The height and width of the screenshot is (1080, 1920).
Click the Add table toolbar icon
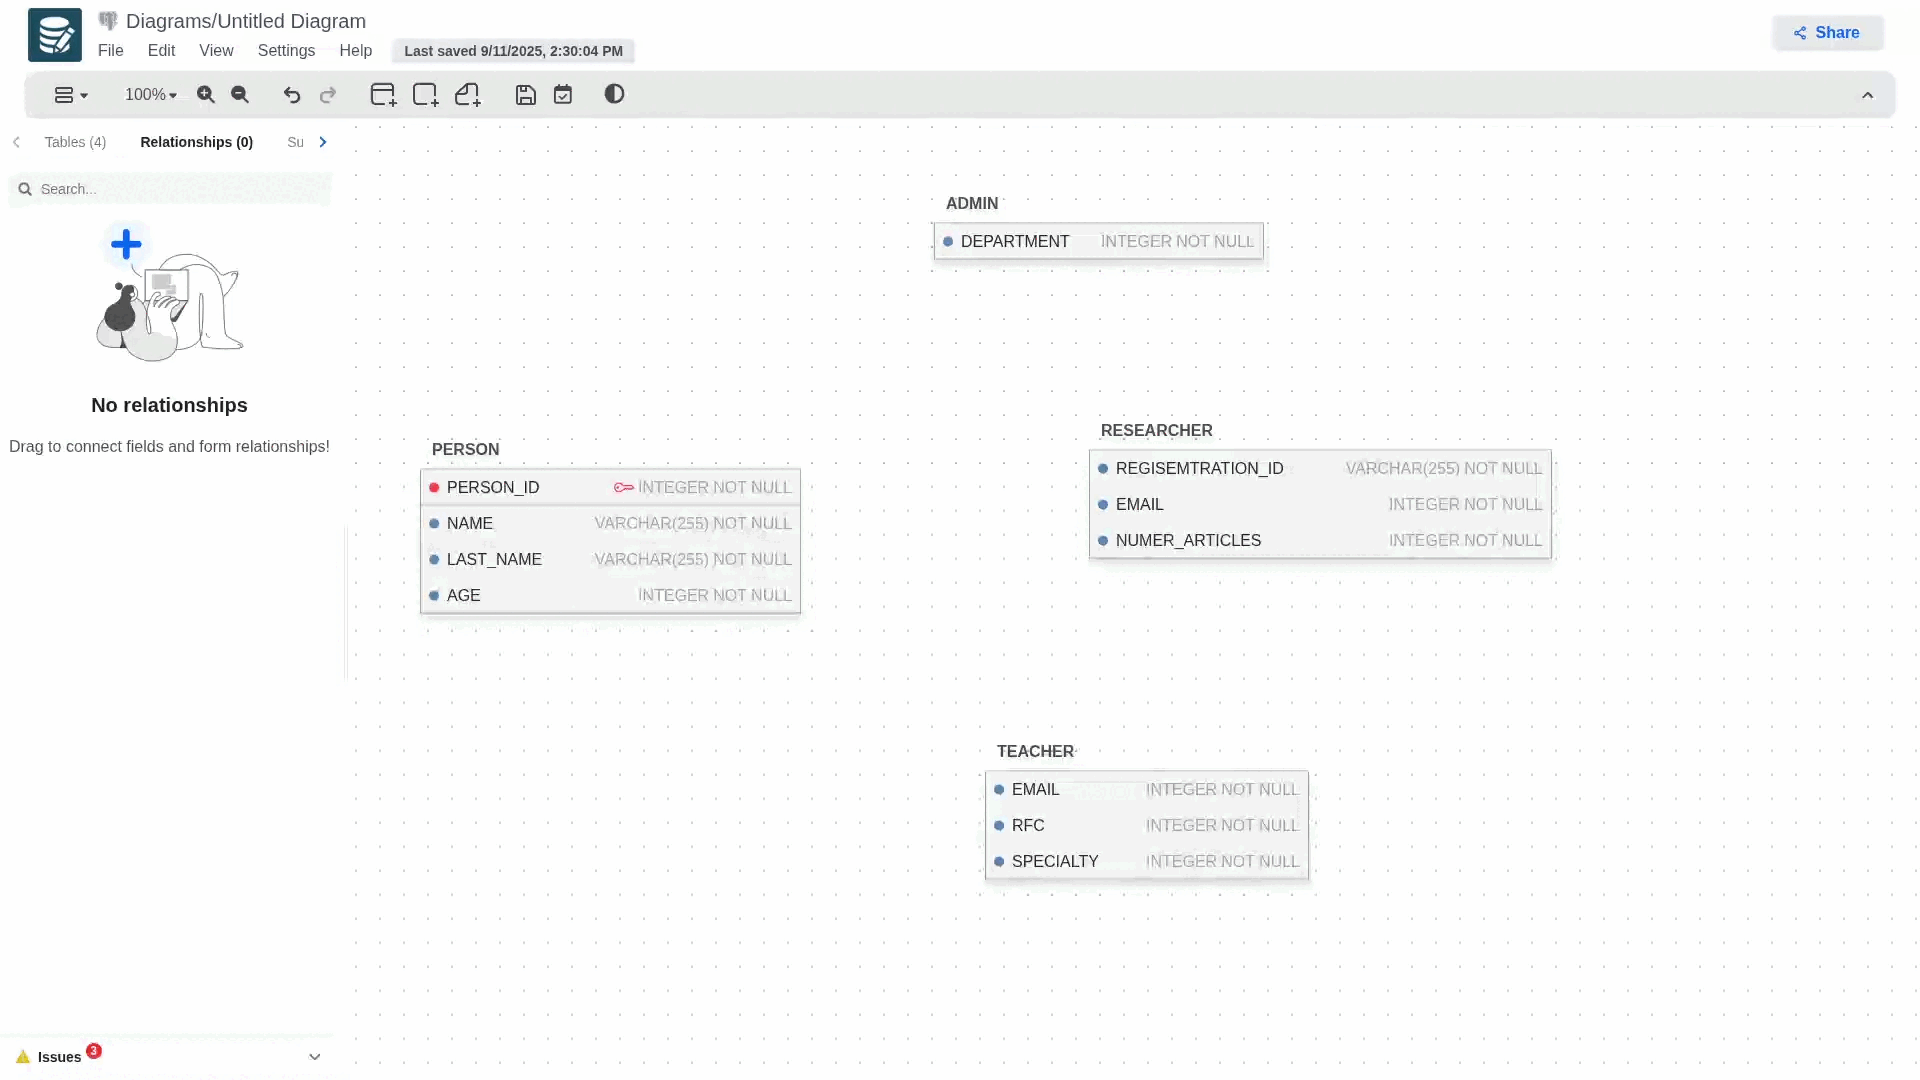[383, 95]
